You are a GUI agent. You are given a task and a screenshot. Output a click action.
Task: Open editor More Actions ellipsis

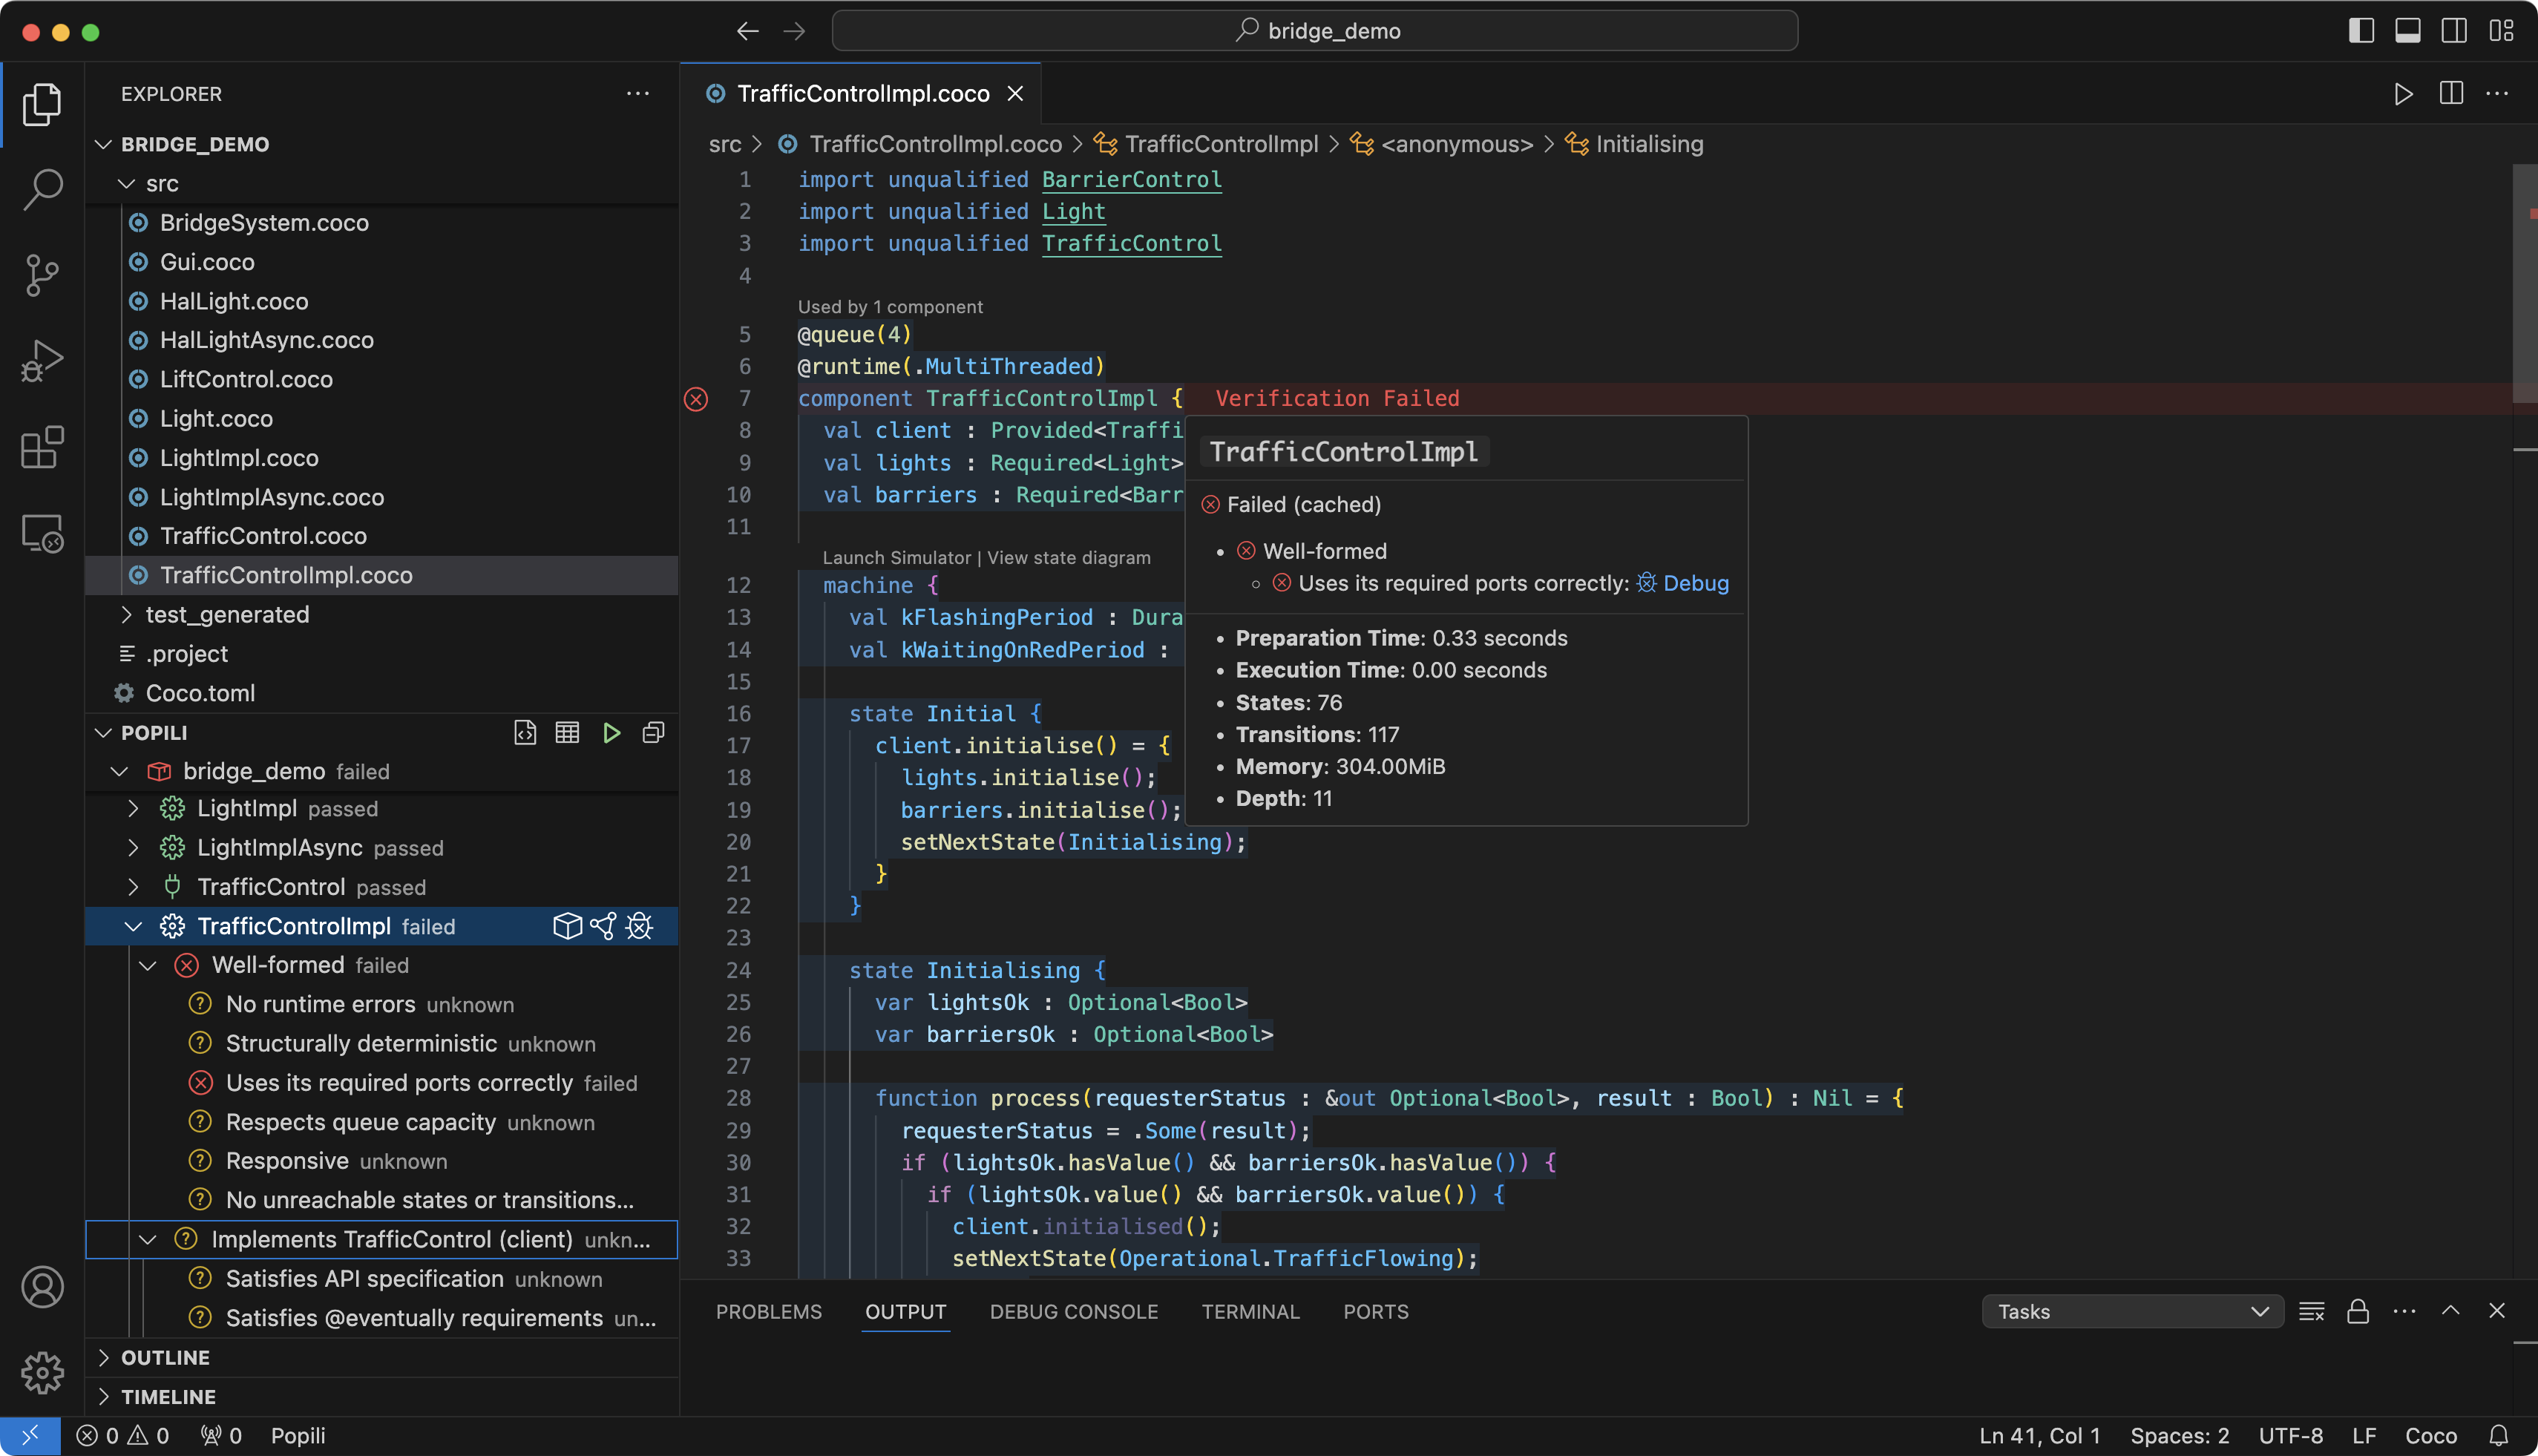[2497, 94]
